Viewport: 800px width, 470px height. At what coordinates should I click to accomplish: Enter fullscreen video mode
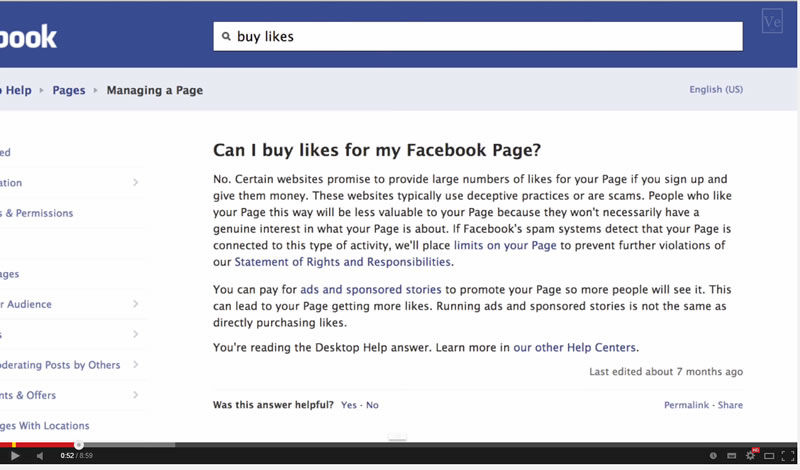pos(788,456)
